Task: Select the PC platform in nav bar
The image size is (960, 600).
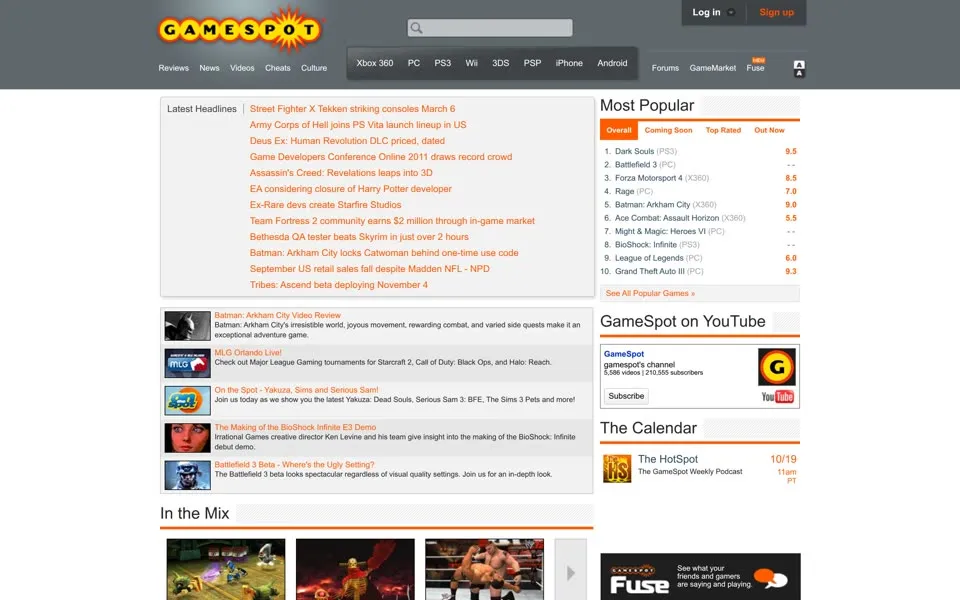Action: click(x=414, y=63)
